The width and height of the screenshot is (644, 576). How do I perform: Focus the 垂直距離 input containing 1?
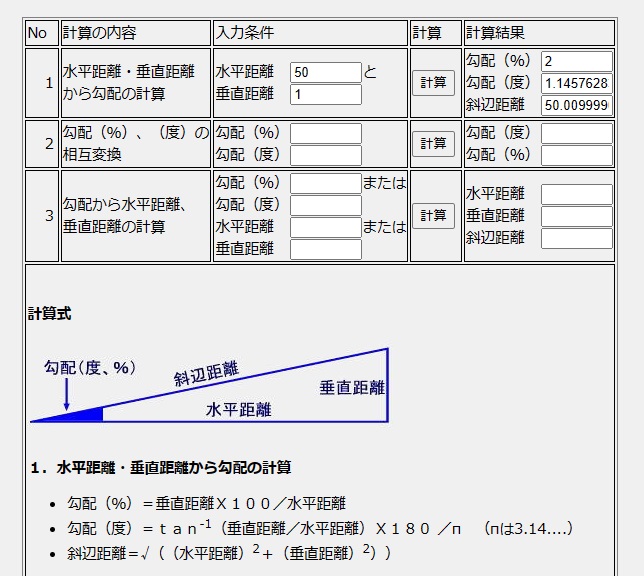point(326,94)
